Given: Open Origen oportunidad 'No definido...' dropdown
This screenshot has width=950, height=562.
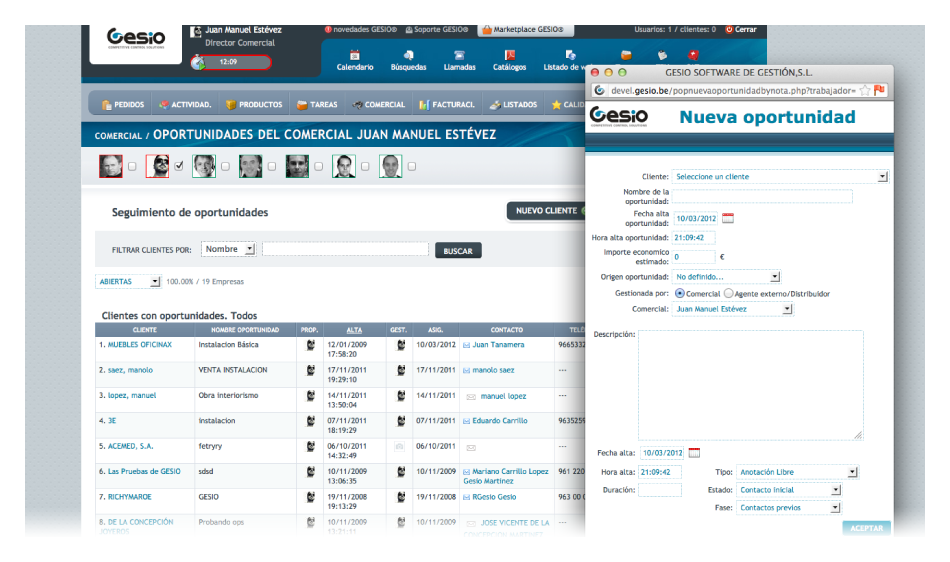Looking at the screenshot, I should pos(726,277).
